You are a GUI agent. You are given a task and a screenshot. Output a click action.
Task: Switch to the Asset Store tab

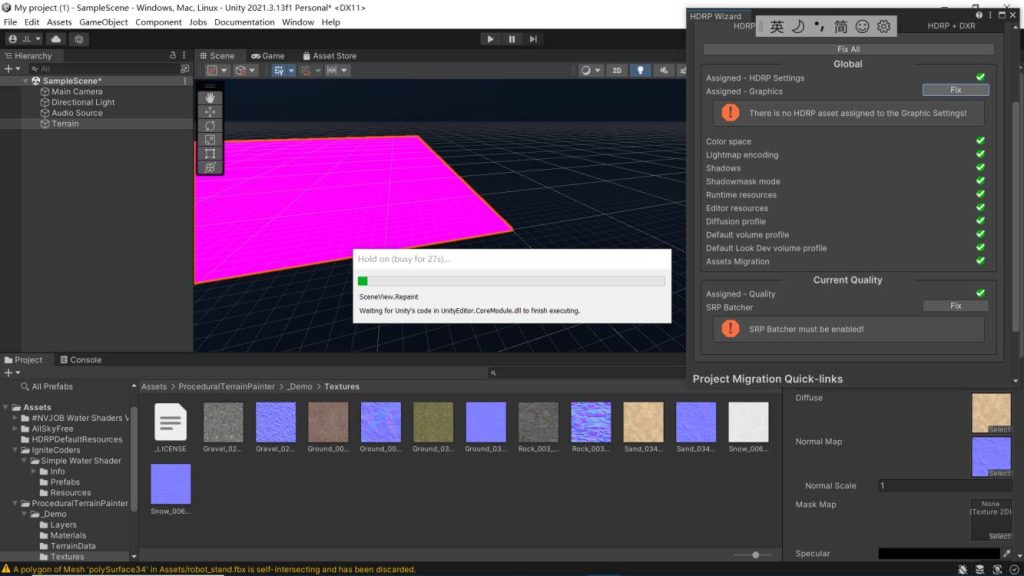329,56
